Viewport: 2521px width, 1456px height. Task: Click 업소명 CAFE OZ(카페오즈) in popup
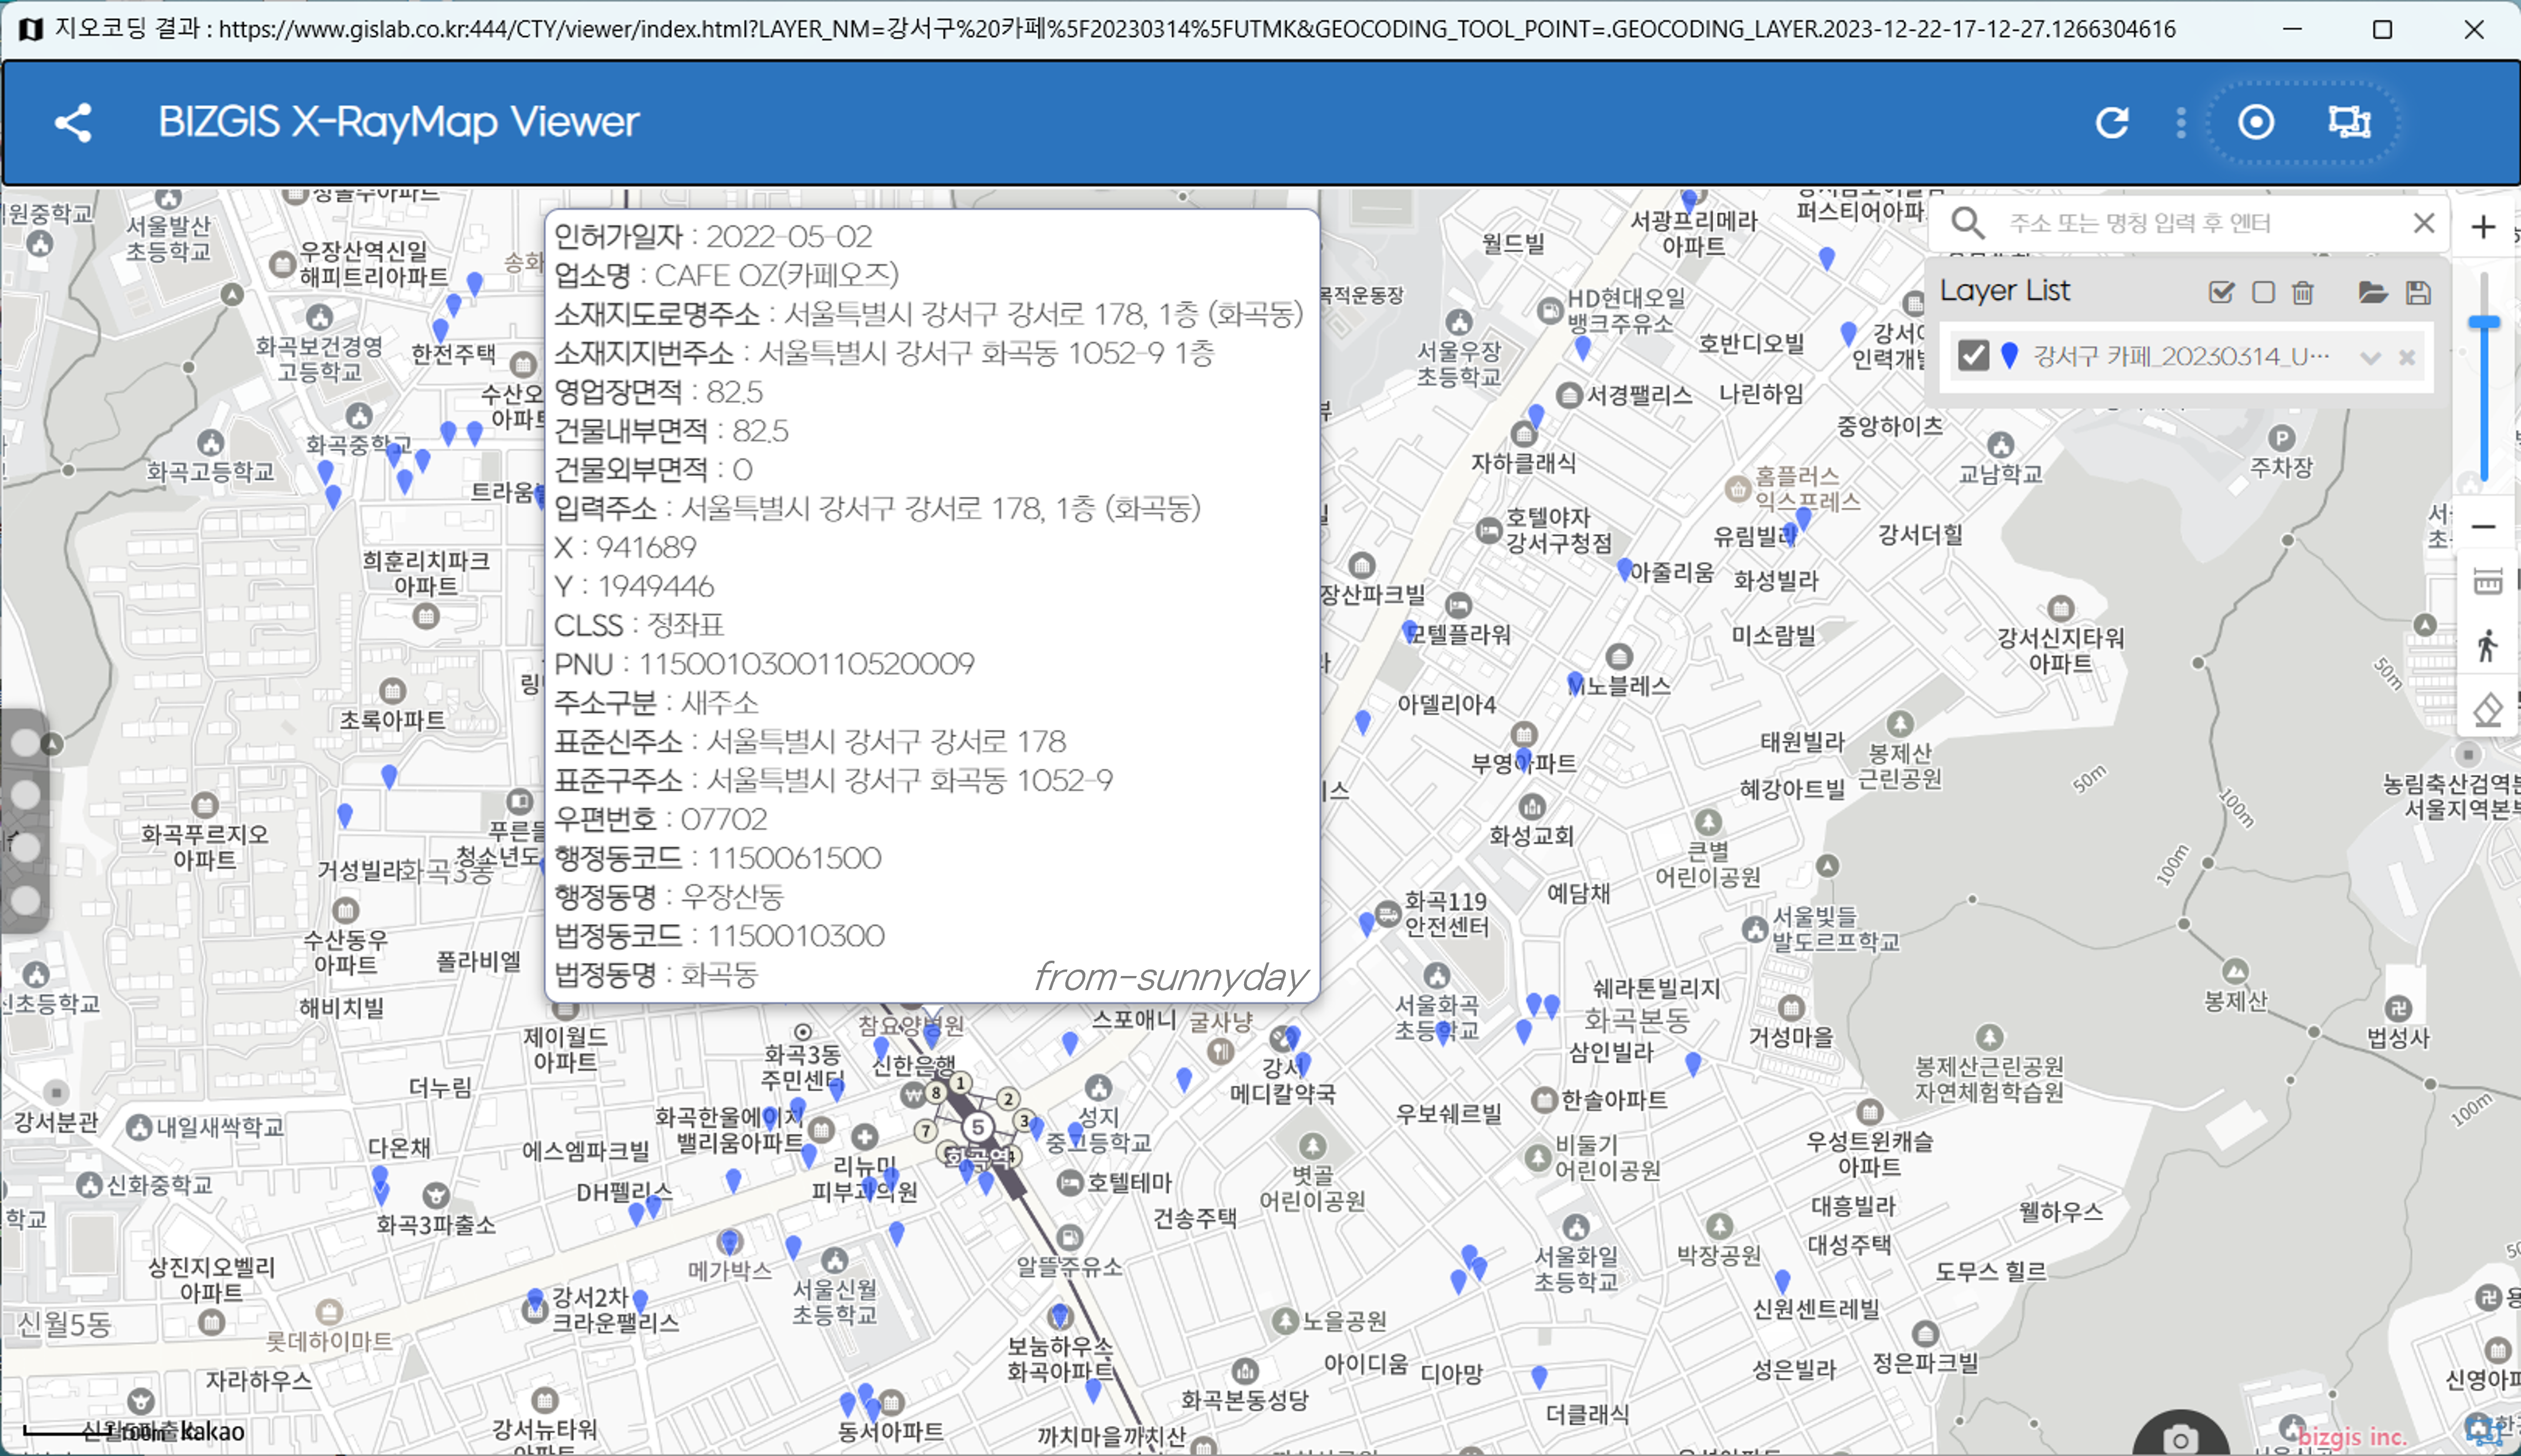point(726,275)
